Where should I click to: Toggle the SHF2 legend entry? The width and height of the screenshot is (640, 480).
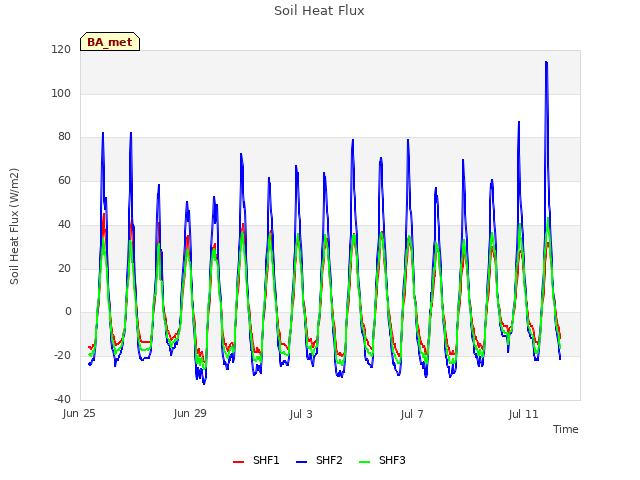pyautogui.click(x=319, y=460)
